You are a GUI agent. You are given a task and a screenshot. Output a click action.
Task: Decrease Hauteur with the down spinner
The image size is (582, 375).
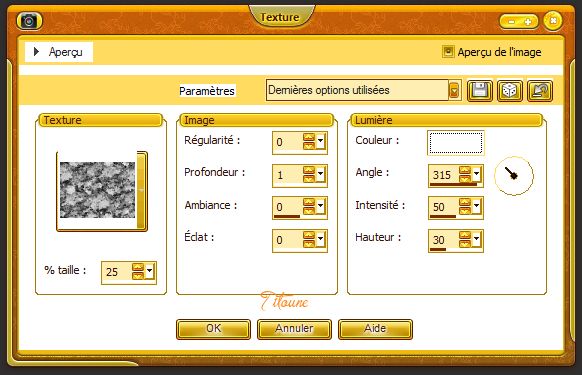click(465, 244)
